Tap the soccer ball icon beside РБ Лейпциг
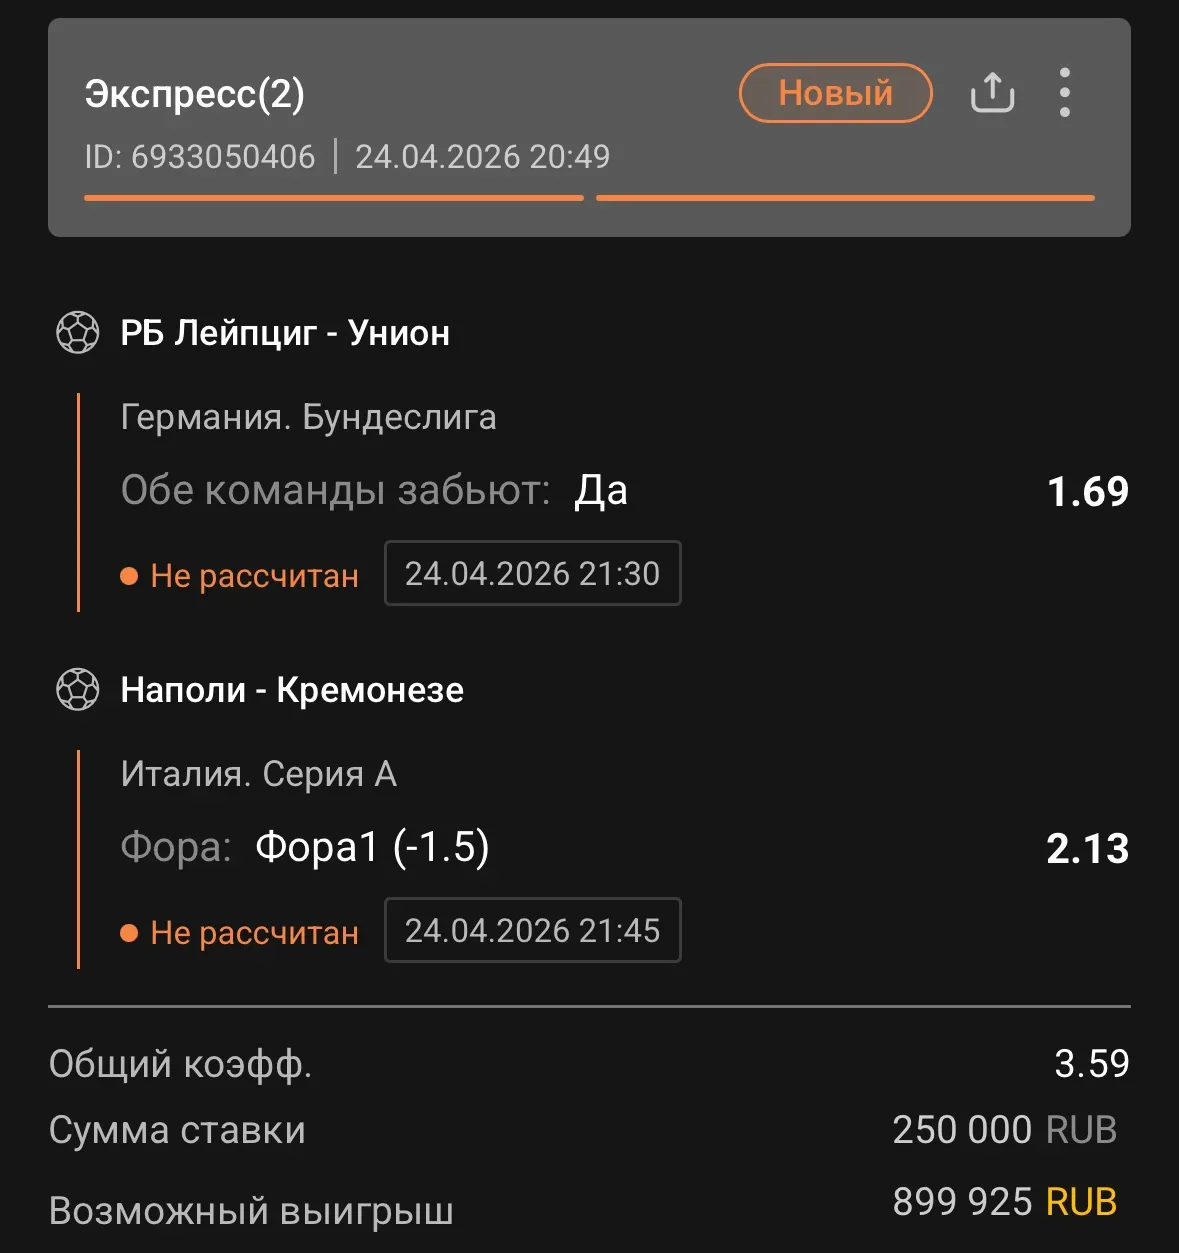The width and height of the screenshot is (1179, 1253). pyautogui.click(x=78, y=333)
